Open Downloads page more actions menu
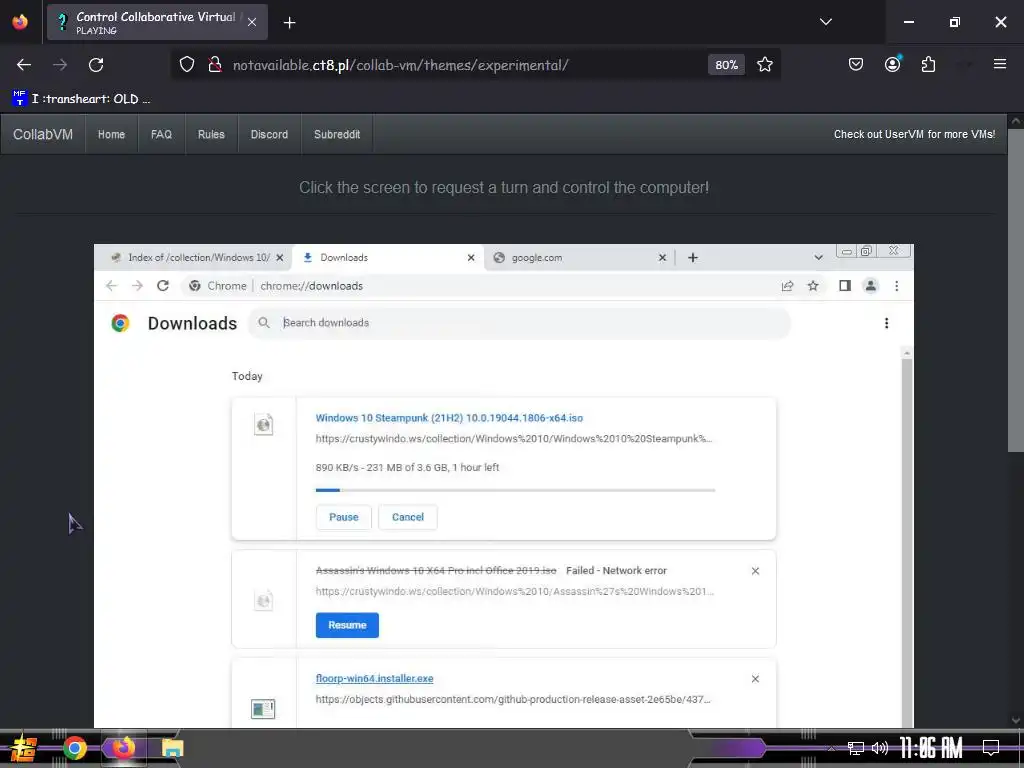The height and width of the screenshot is (768, 1024). pyautogui.click(x=886, y=323)
